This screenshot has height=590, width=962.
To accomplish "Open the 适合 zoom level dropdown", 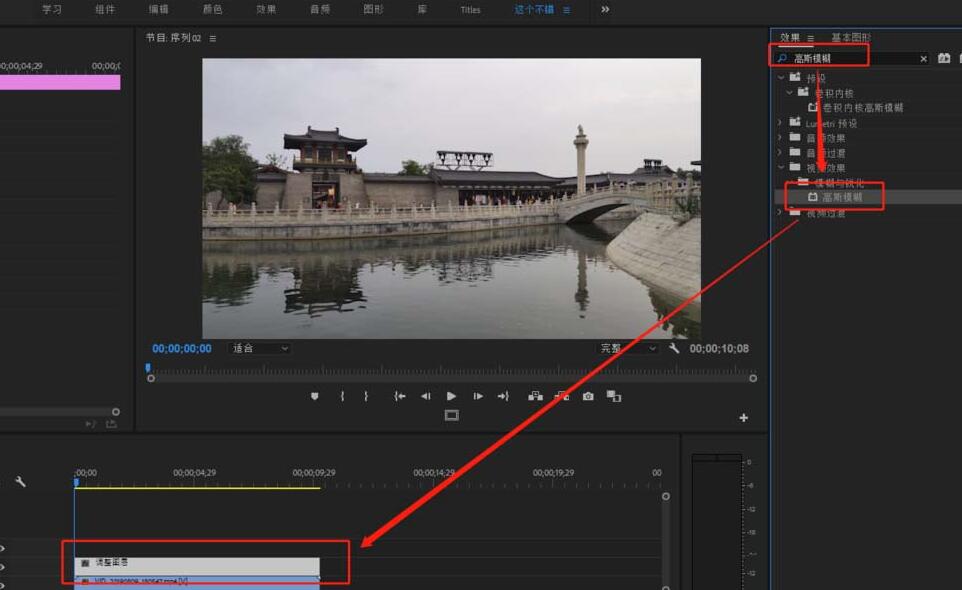I will point(258,349).
